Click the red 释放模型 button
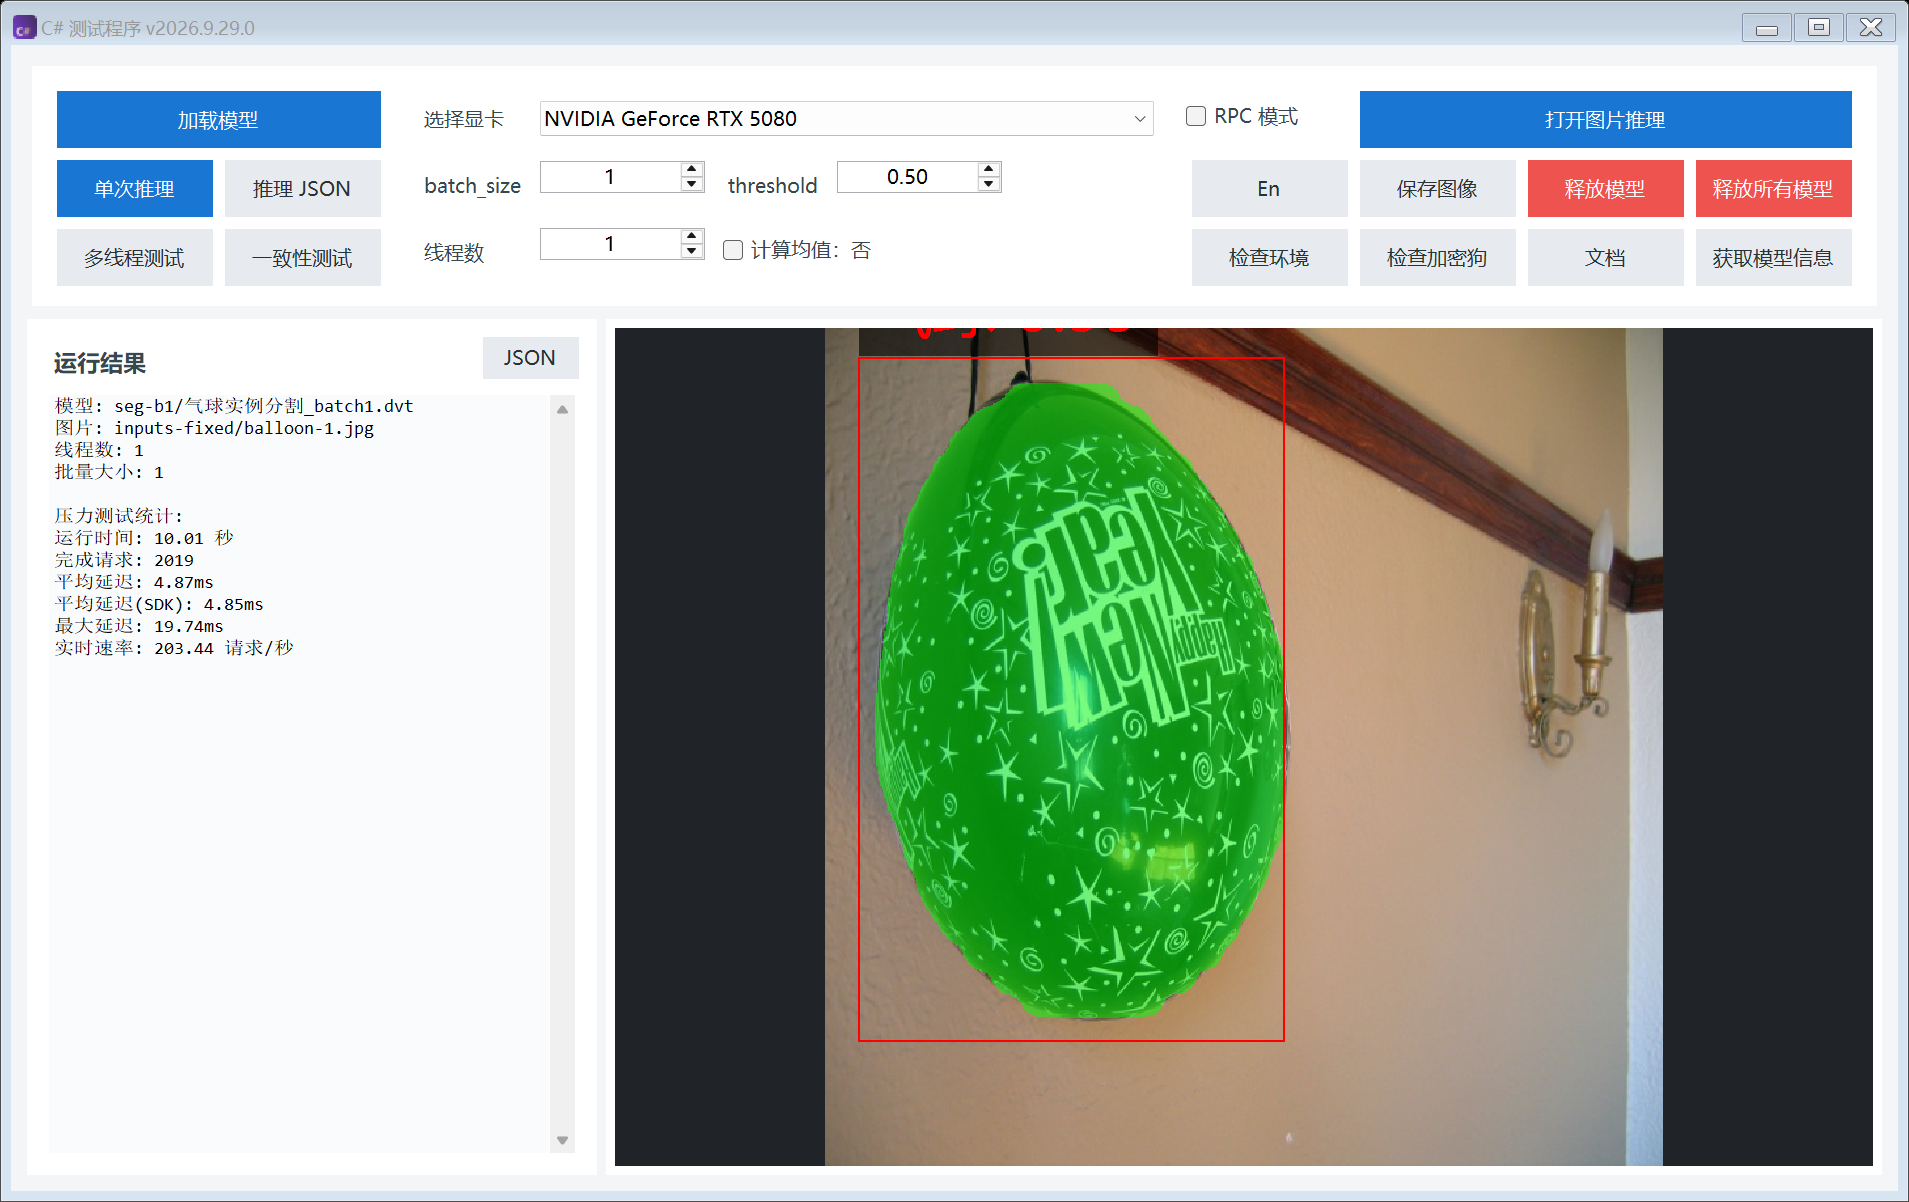 [1605, 189]
